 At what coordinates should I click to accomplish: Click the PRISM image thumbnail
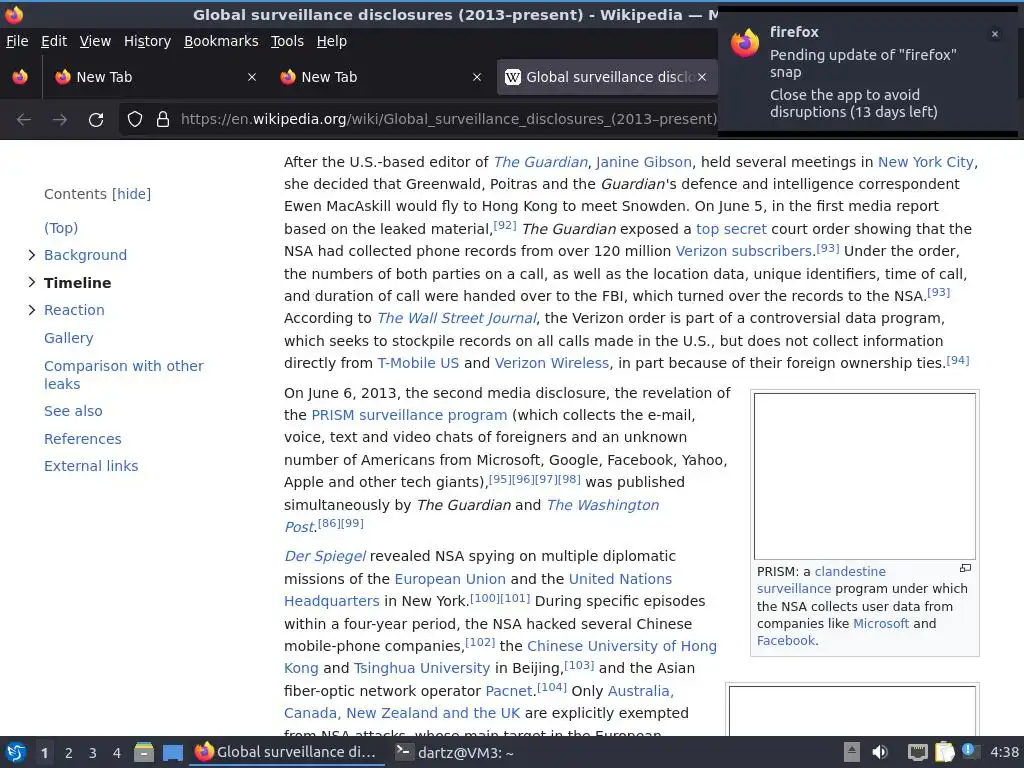point(865,476)
